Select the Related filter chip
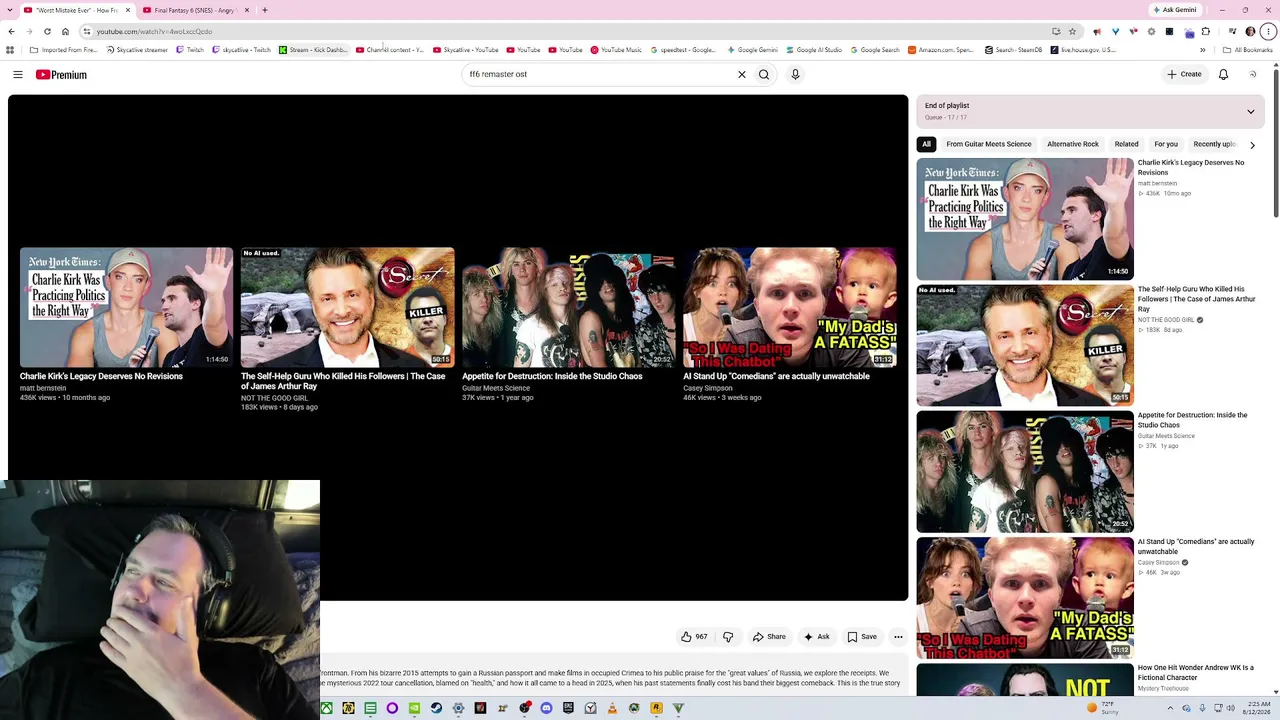The image size is (1280, 720). click(x=1126, y=144)
